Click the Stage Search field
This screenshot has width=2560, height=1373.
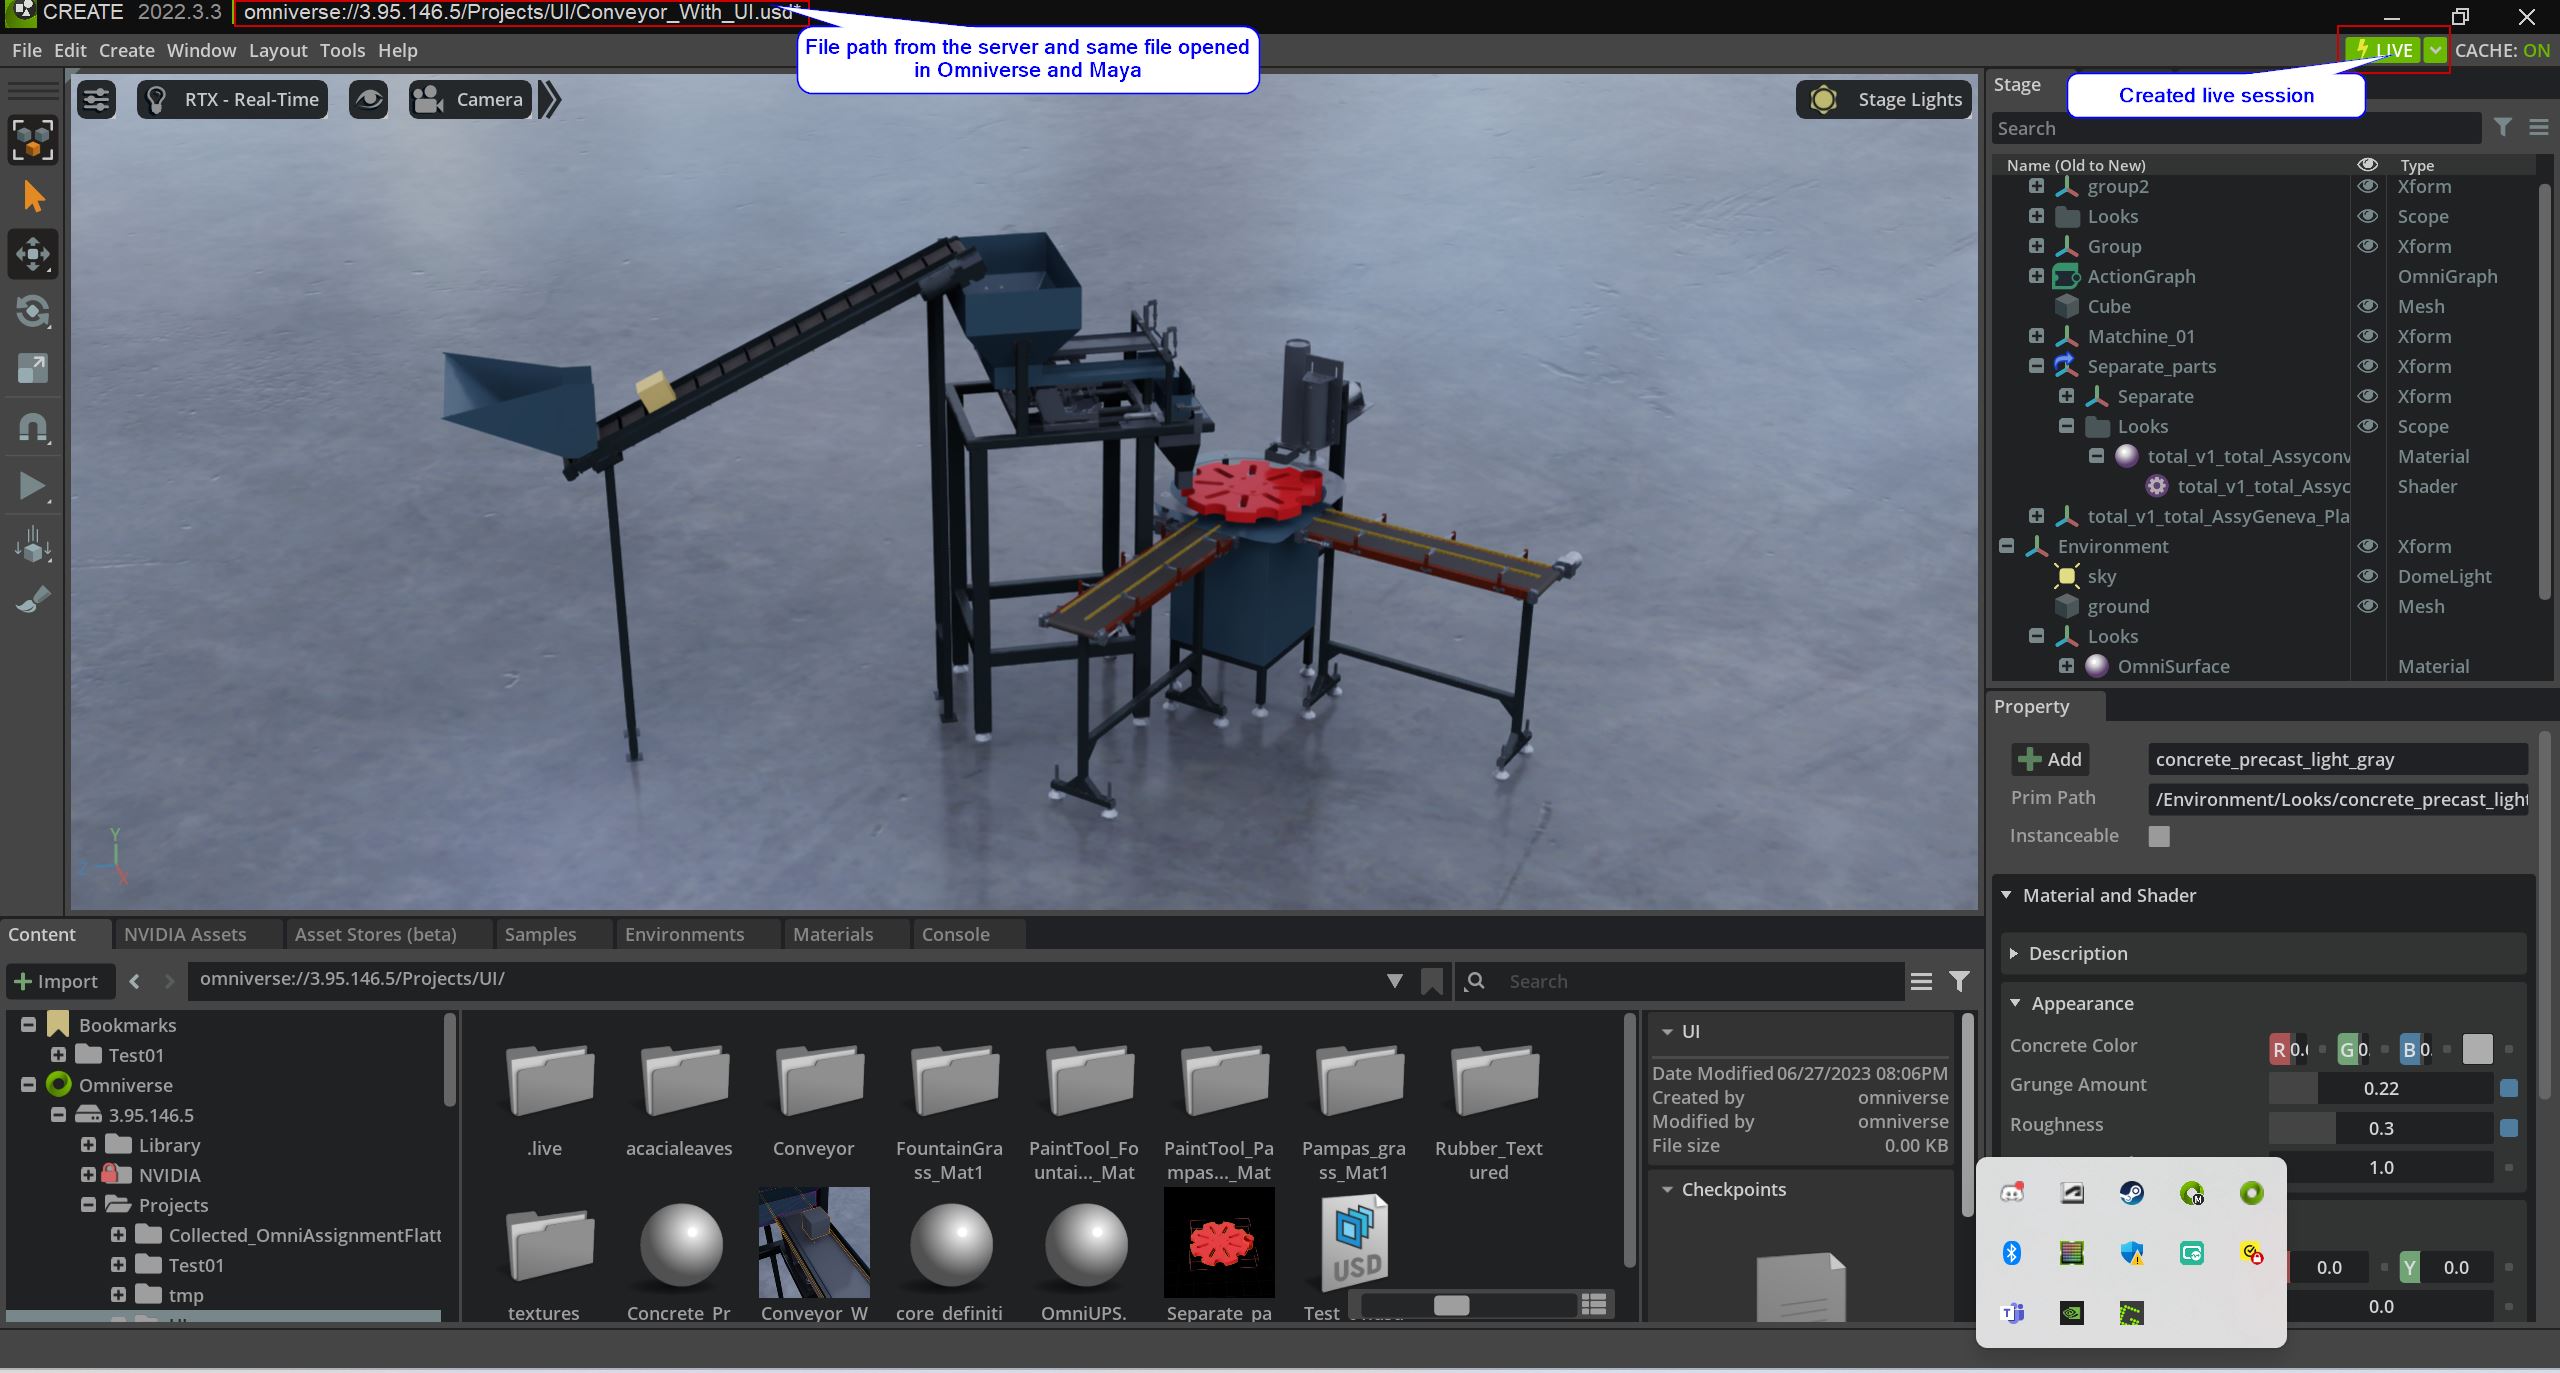(x=2236, y=128)
